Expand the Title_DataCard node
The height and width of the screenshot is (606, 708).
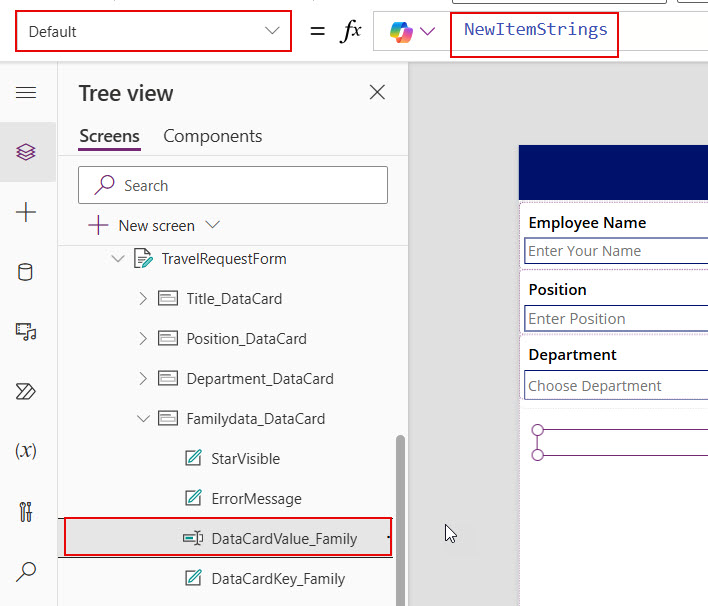(143, 298)
